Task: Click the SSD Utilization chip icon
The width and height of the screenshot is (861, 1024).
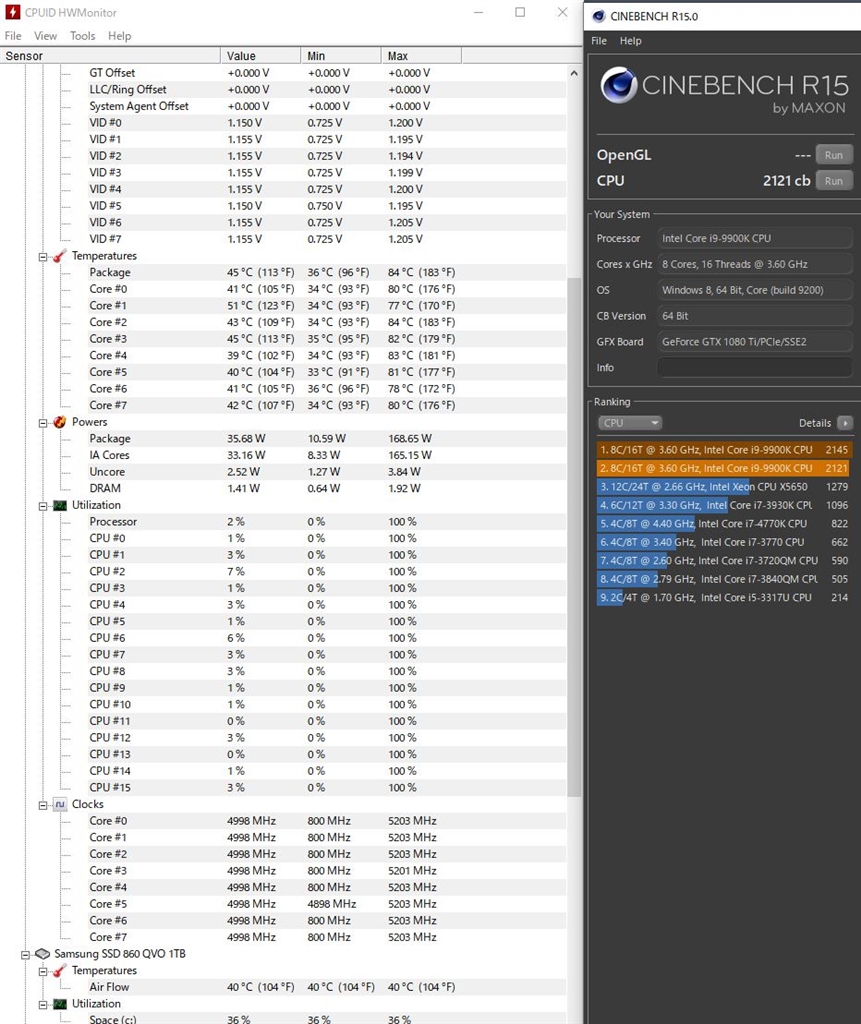Action: [x=60, y=1004]
